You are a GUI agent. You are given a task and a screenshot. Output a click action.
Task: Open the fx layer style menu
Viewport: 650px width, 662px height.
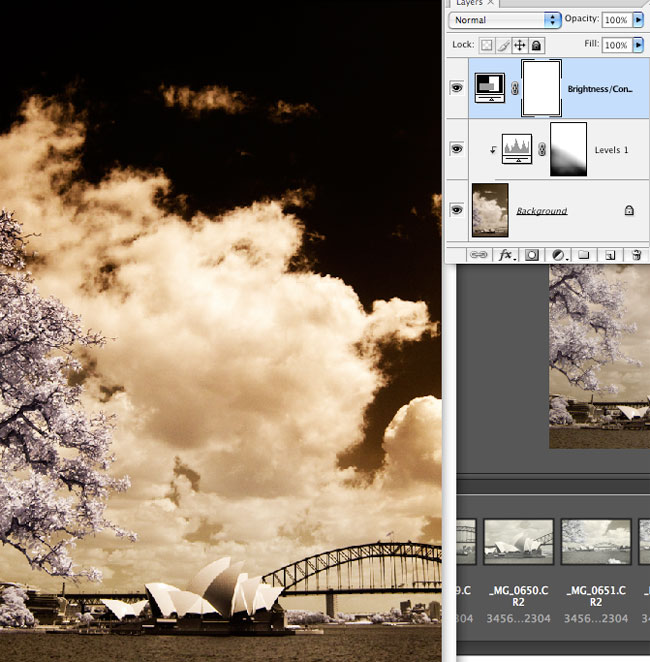[x=505, y=255]
